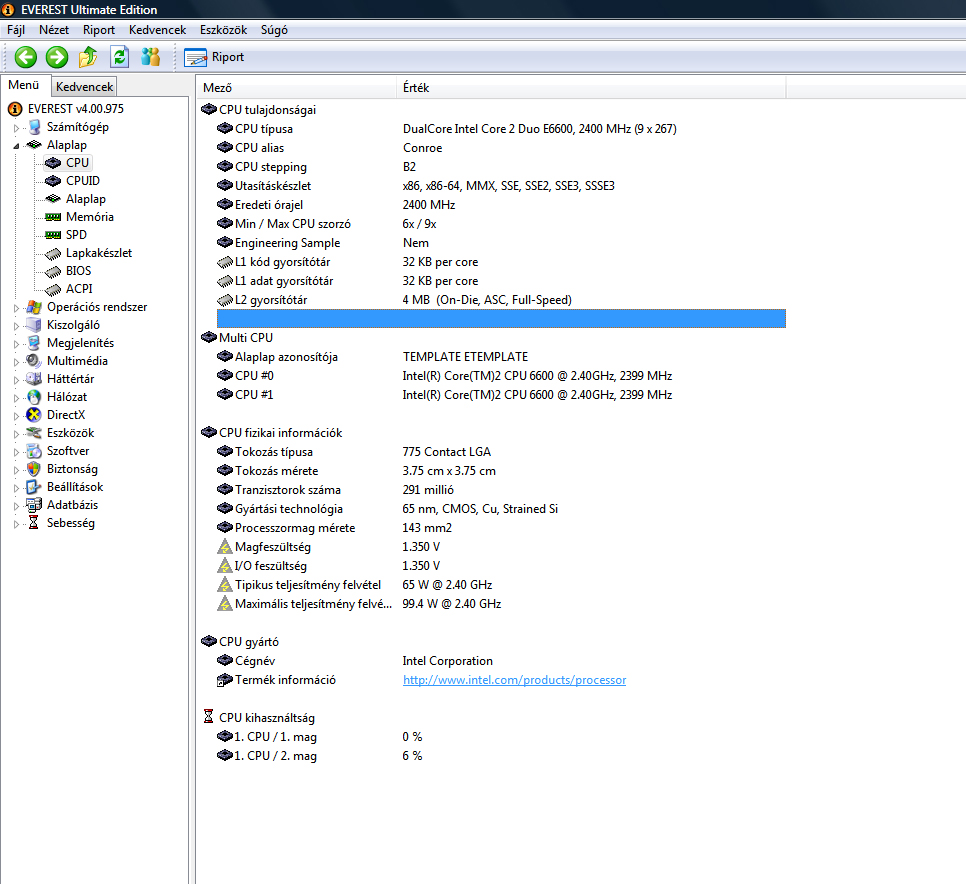Open the Fájl menu
Image resolution: width=966 pixels, height=884 pixels.
16,30
